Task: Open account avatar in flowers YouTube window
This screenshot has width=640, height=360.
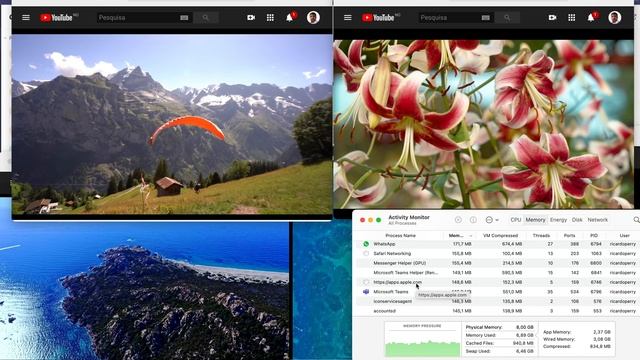Action: 614,18
